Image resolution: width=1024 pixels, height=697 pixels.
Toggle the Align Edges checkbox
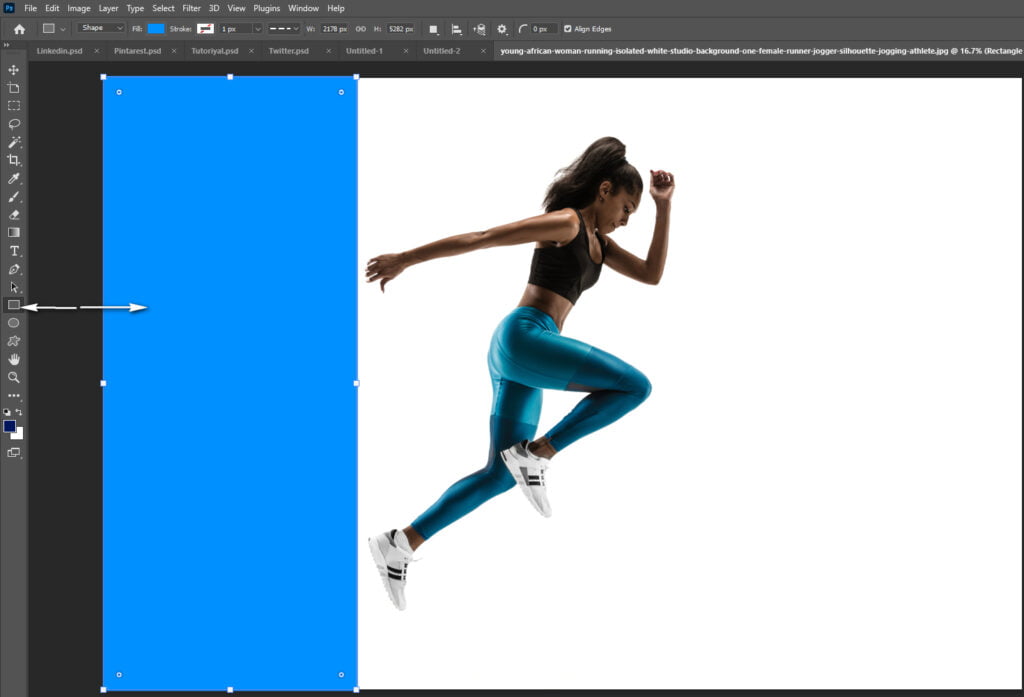pyautogui.click(x=568, y=29)
